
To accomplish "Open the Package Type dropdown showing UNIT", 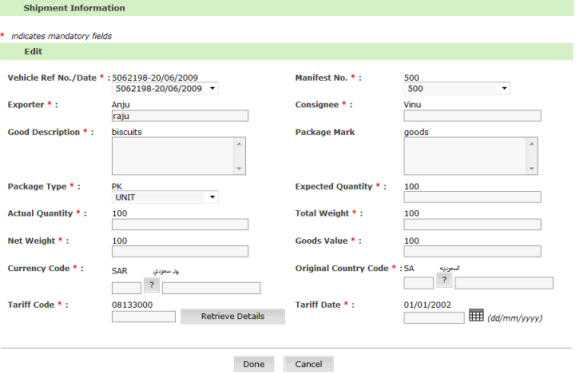I will [x=165, y=197].
